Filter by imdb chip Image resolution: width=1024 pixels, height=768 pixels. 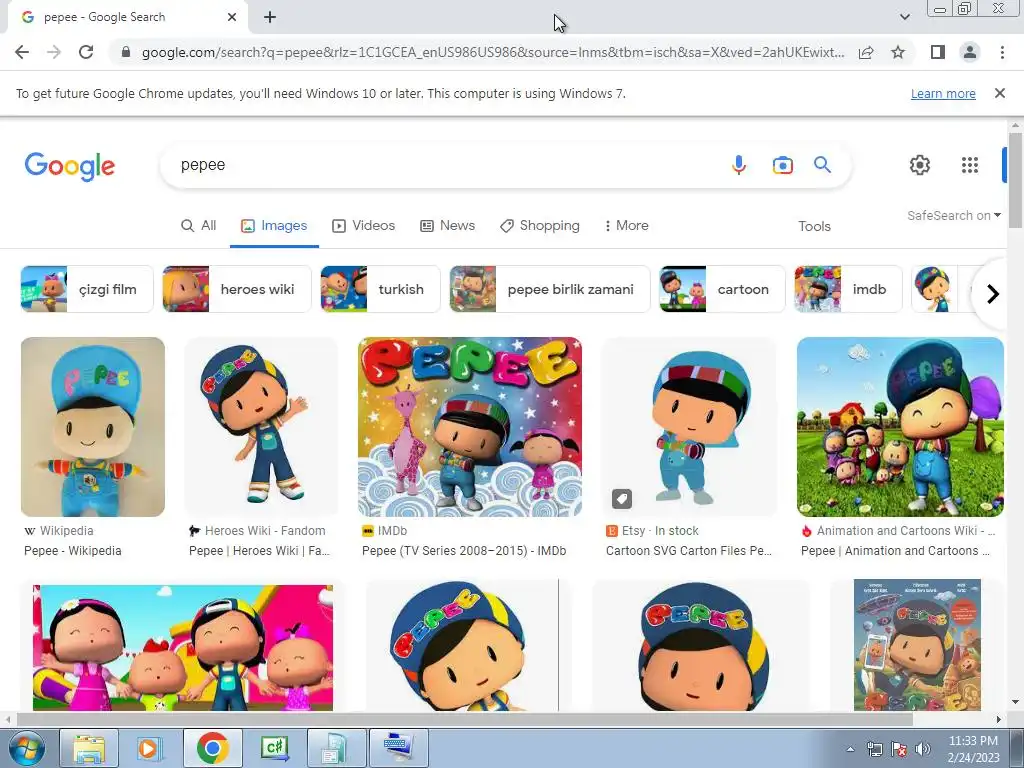848,289
